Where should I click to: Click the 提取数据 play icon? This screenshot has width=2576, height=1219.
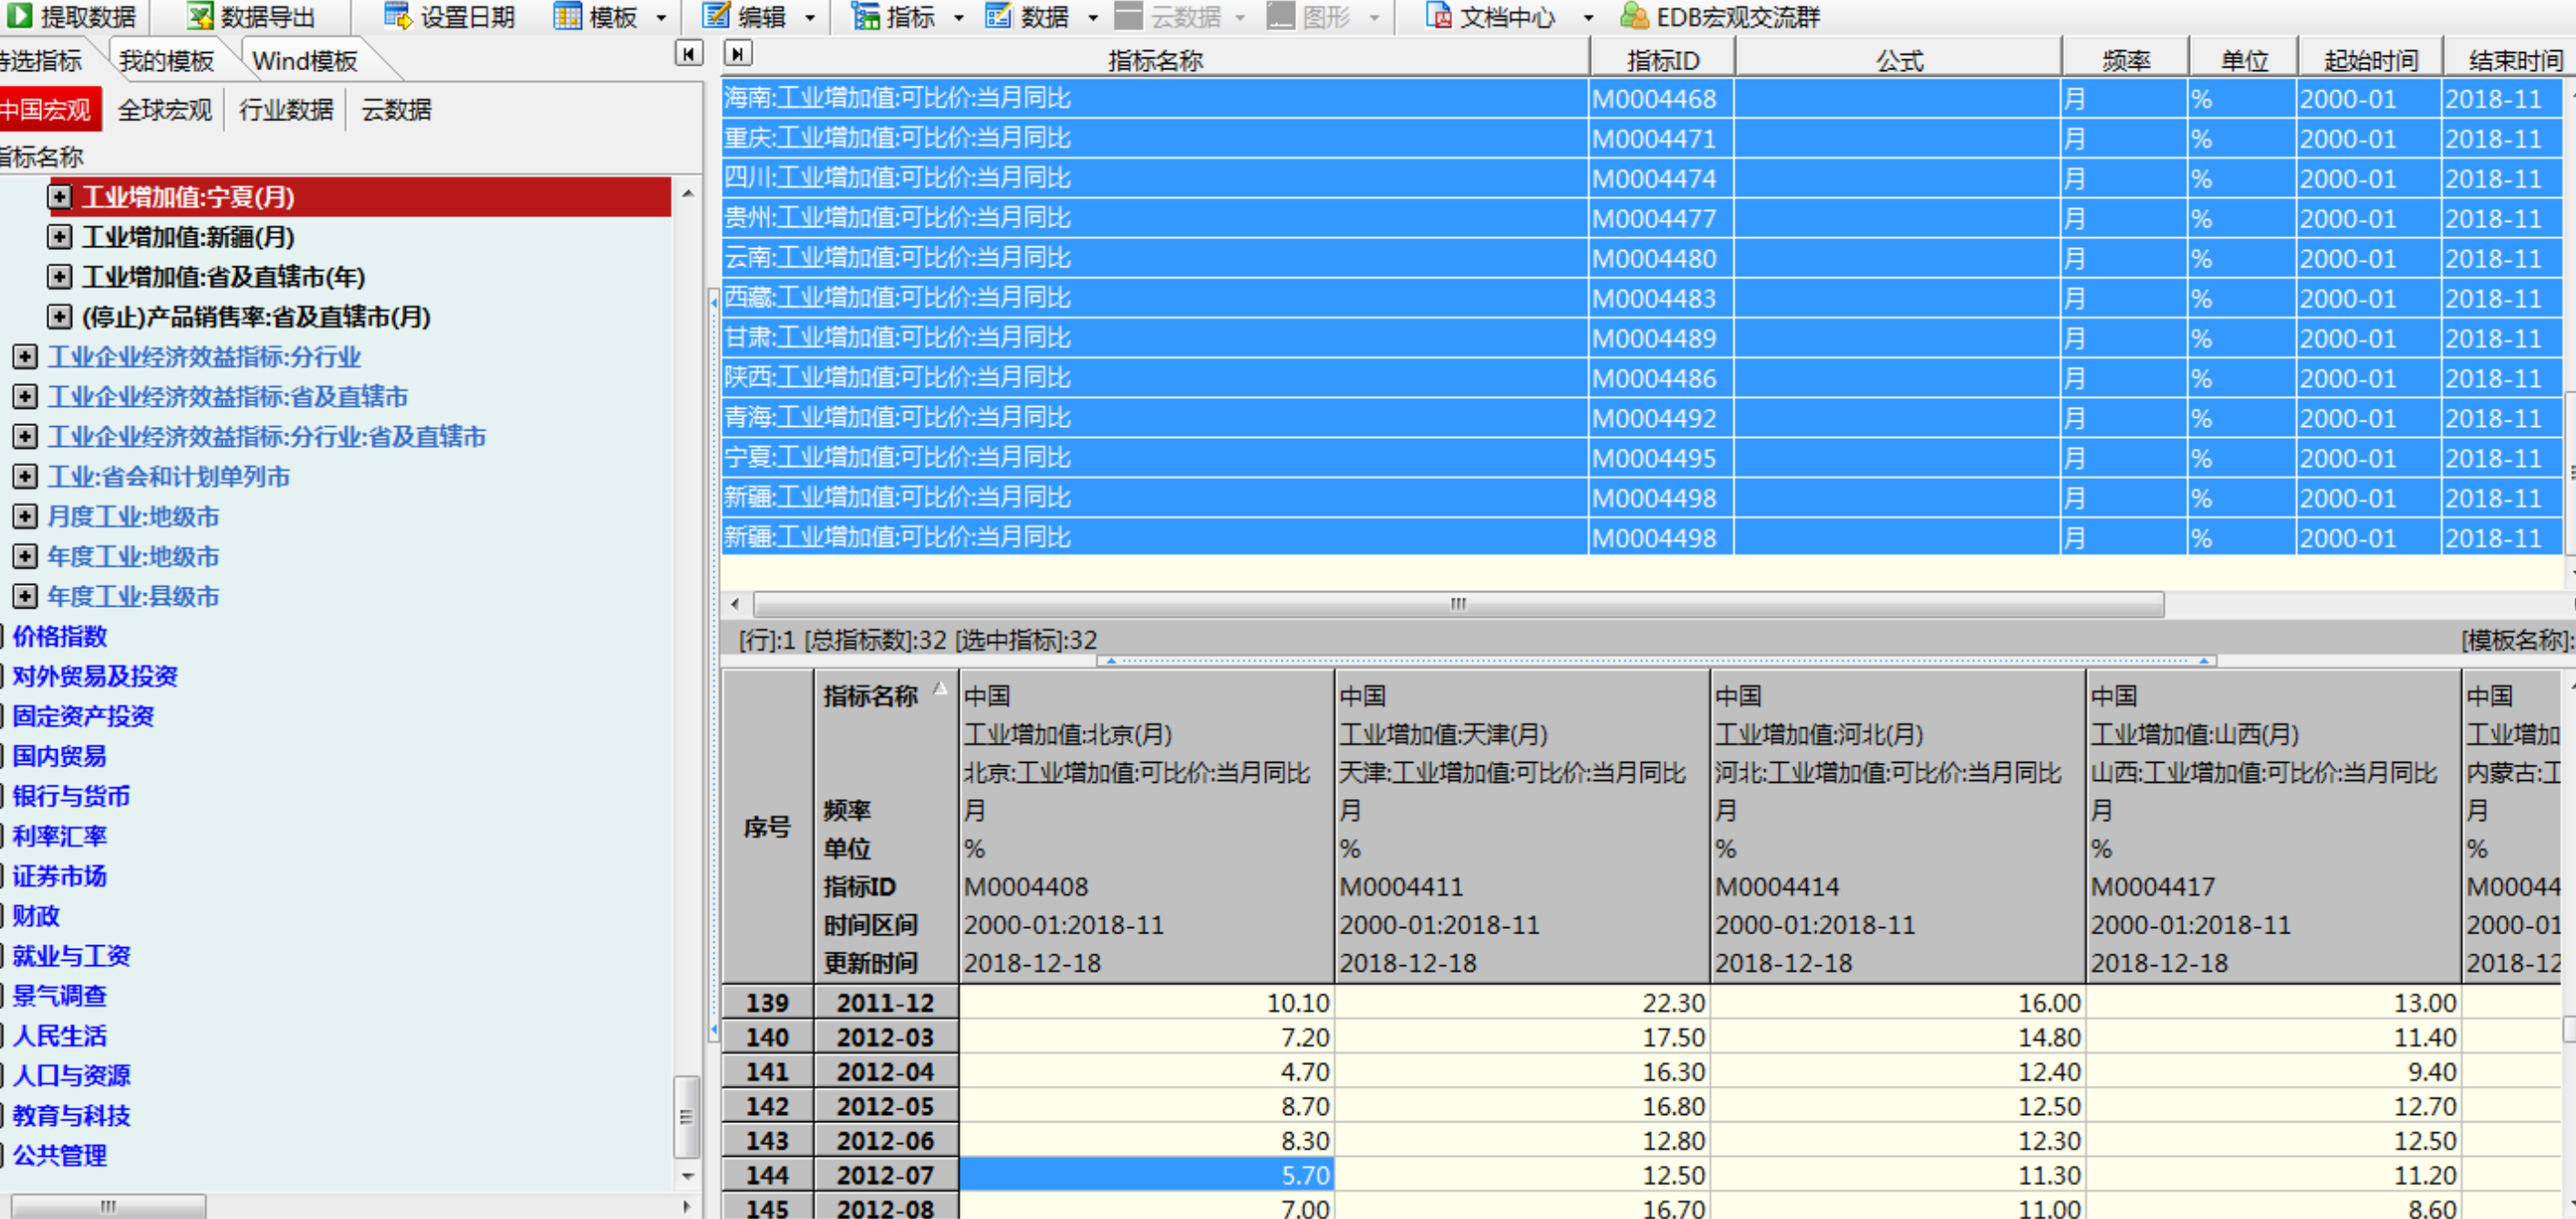coord(19,15)
